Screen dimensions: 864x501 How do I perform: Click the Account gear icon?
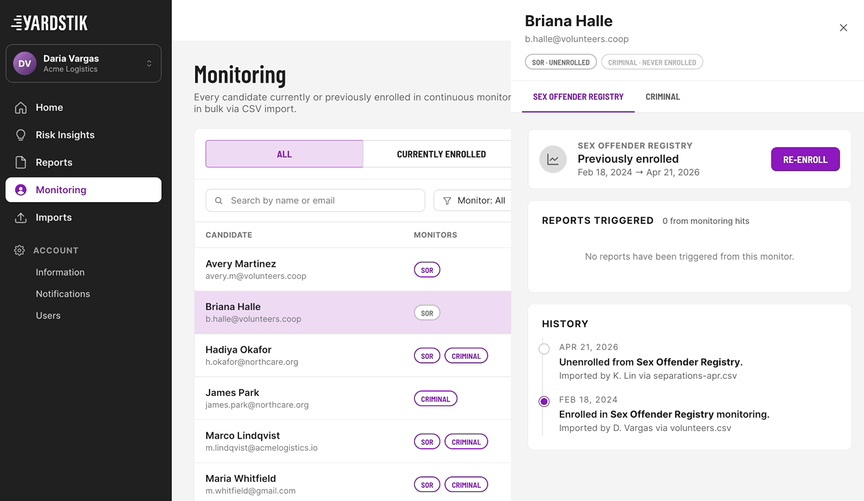[x=19, y=250]
